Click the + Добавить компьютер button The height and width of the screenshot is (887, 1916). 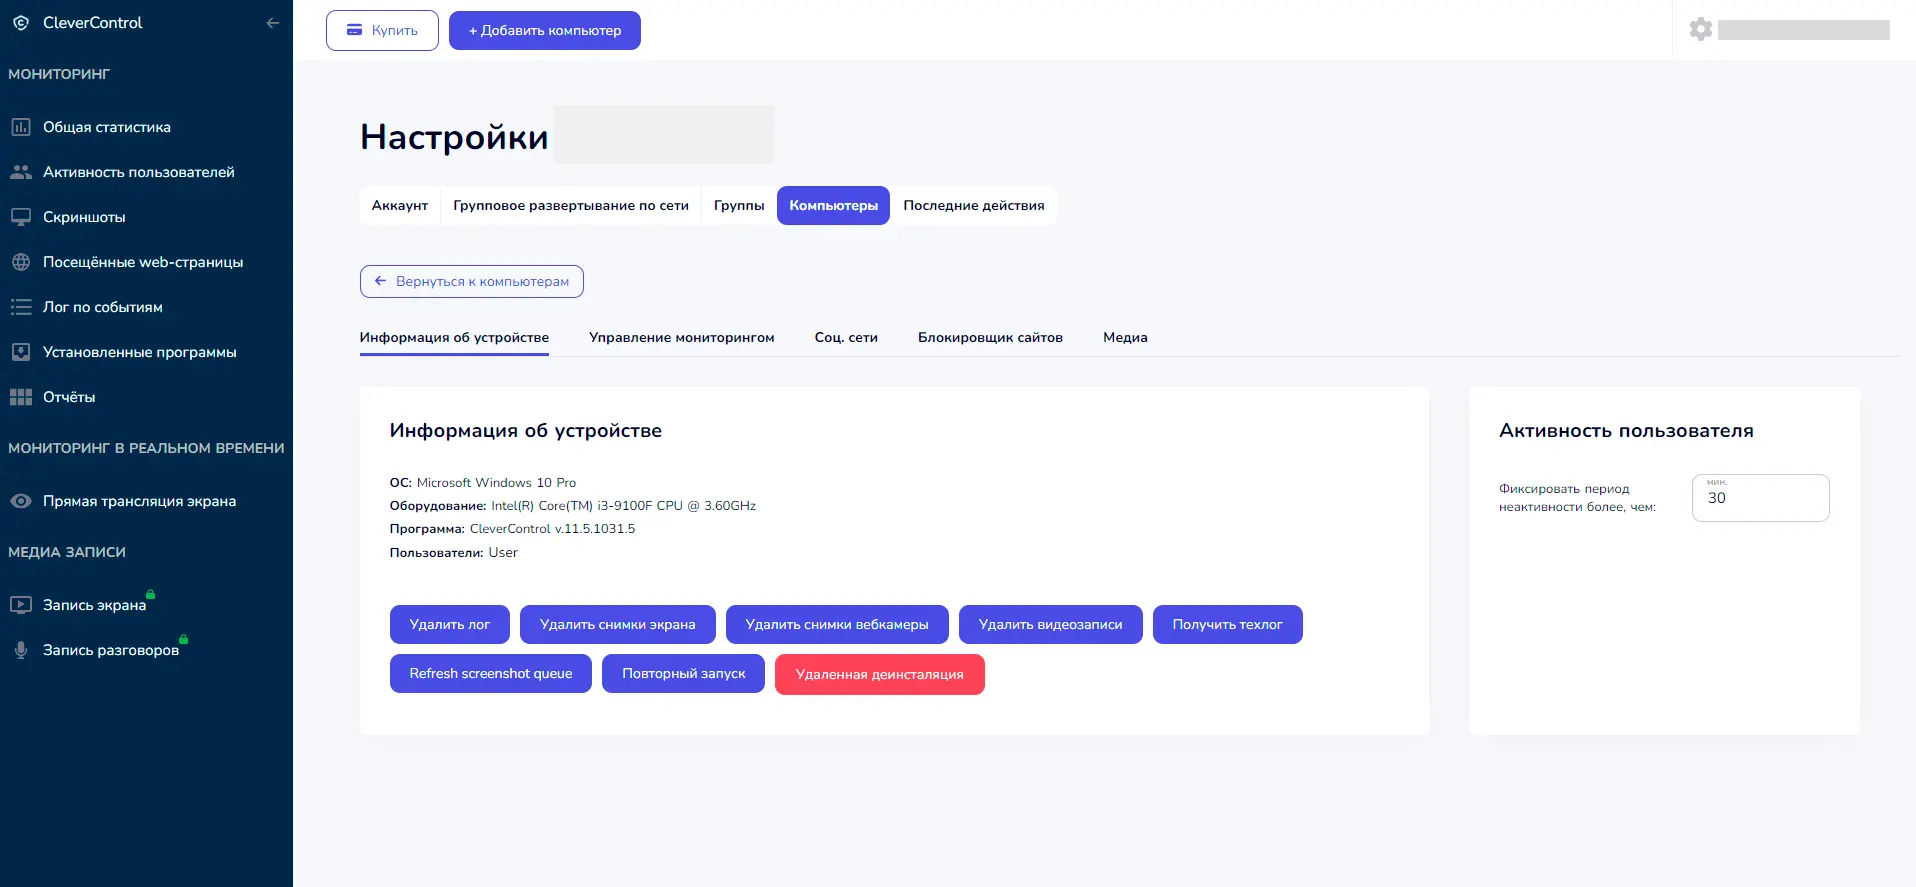point(545,30)
